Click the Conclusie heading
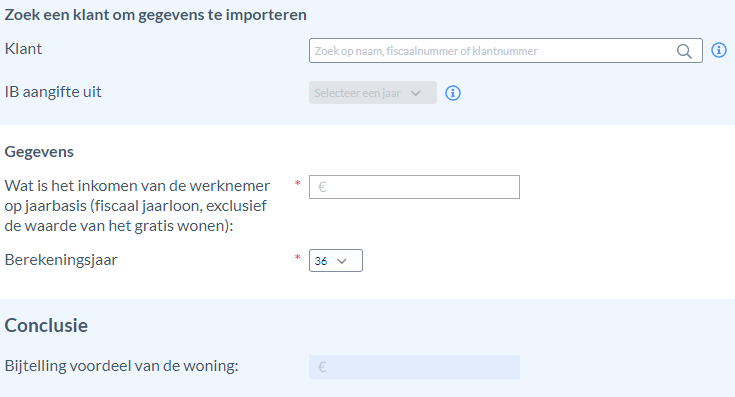735x397 pixels. pyautogui.click(x=46, y=325)
